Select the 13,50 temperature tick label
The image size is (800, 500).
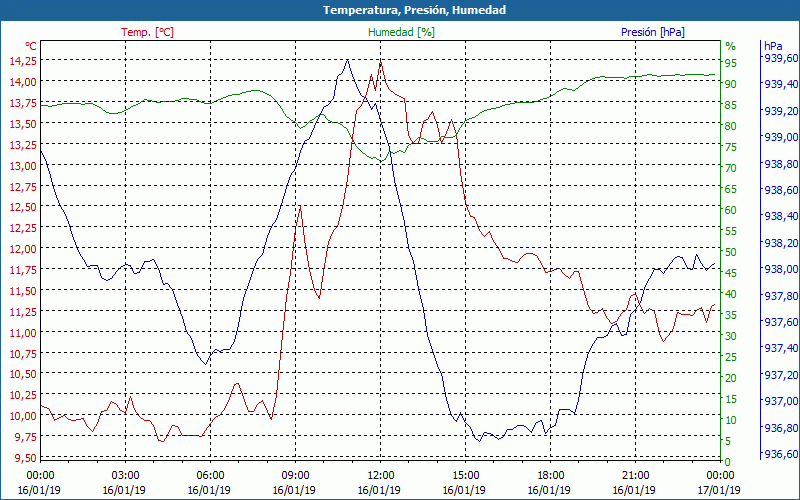click(23, 123)
